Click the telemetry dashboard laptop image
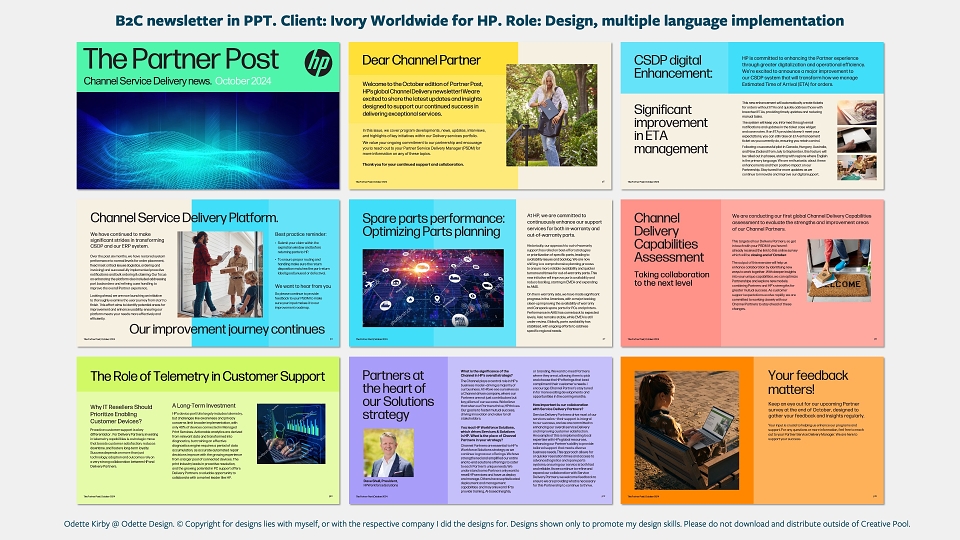 [291, 433]
